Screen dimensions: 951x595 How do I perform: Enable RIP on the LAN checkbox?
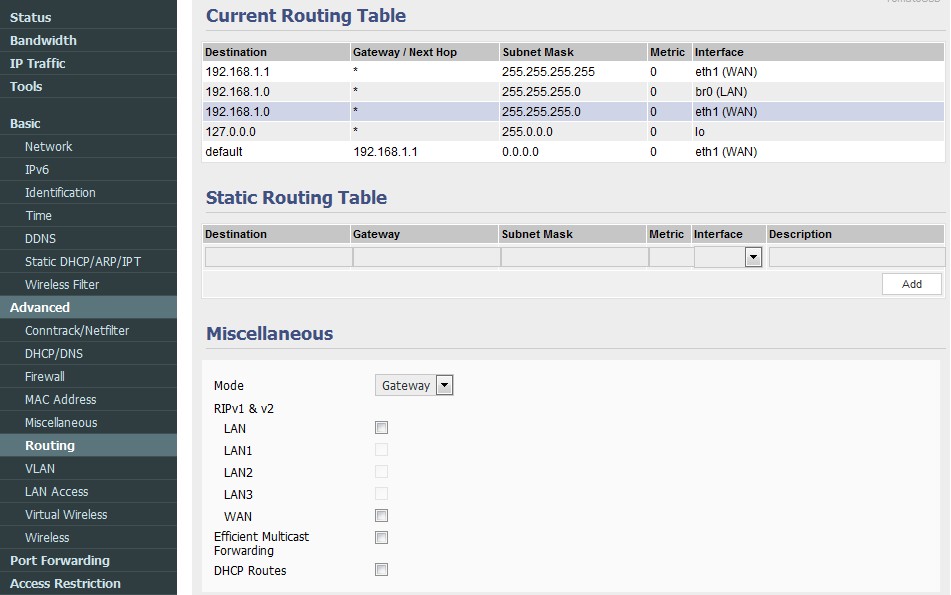381,428
